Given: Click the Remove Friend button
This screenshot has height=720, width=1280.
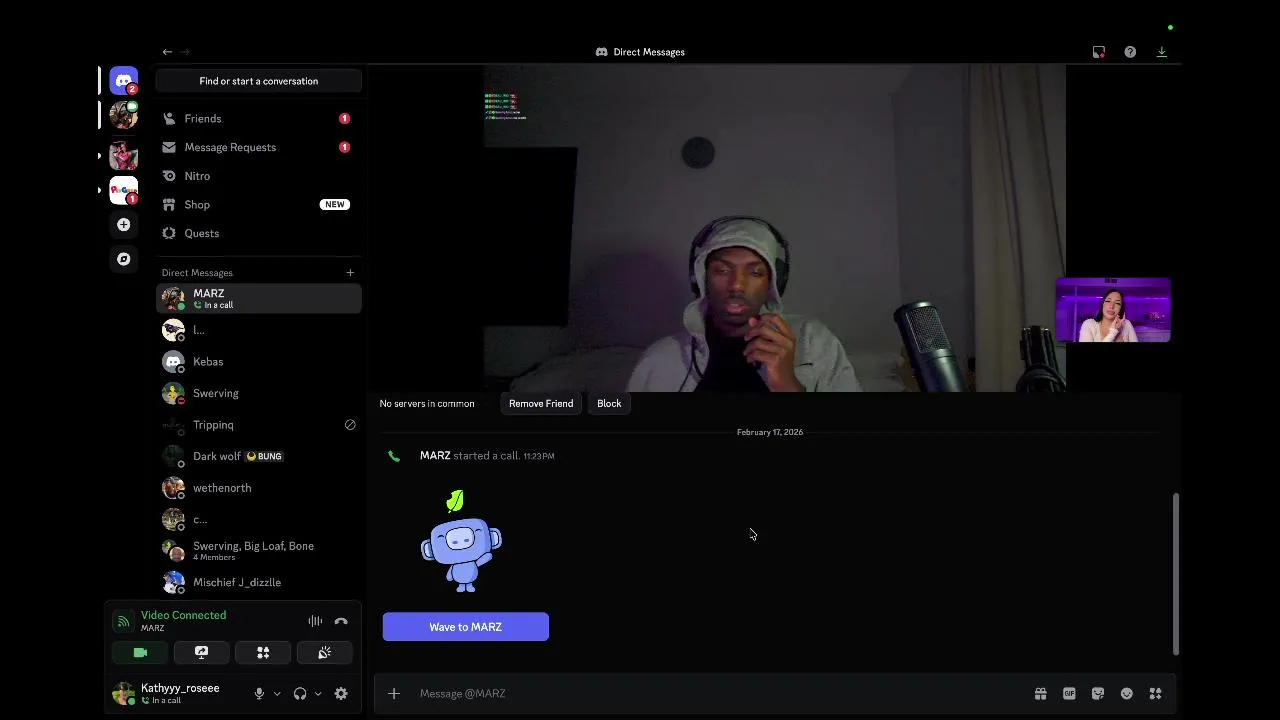Looking at the screenshot, I should (541, 403).
